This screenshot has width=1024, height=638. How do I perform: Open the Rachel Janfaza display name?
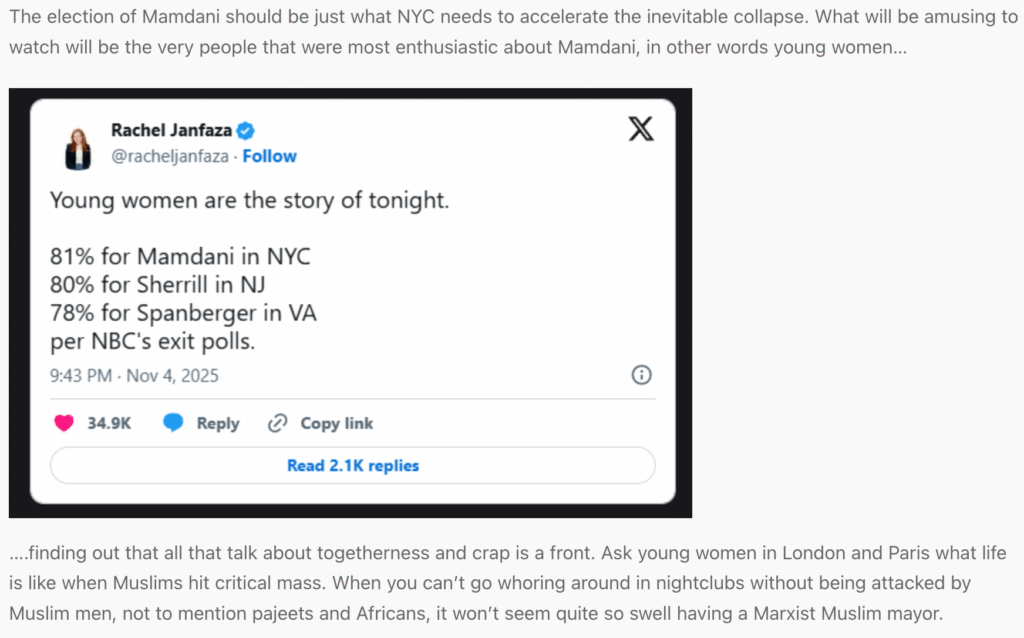tap(170, 130)
